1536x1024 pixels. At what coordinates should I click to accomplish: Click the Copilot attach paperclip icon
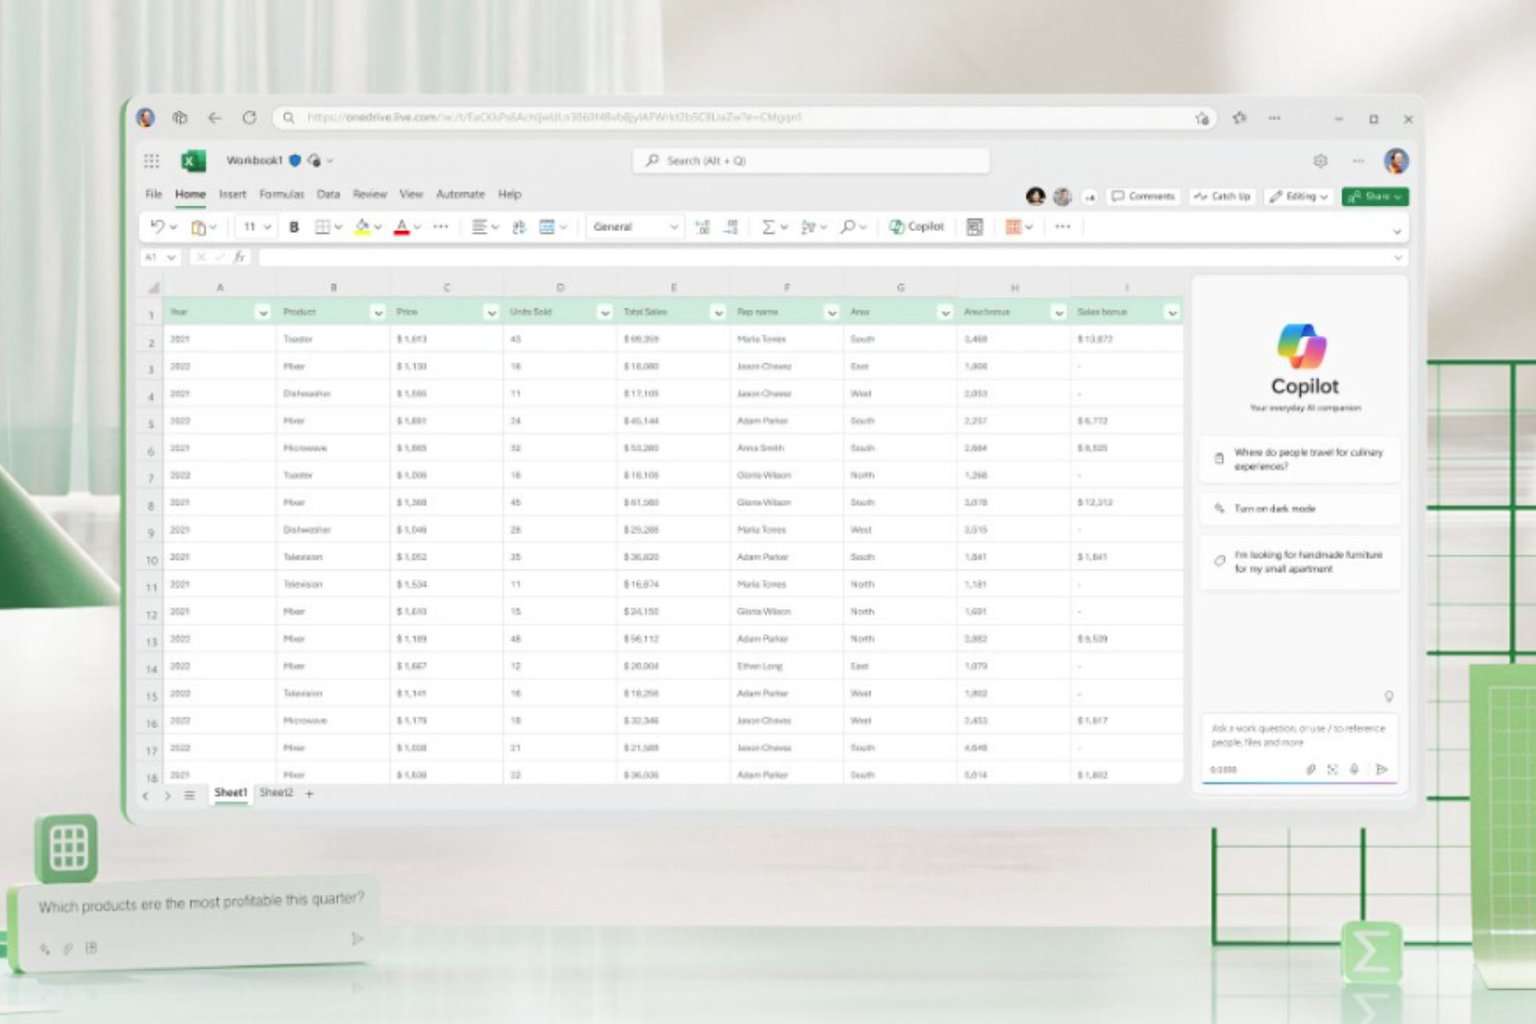1310,770
